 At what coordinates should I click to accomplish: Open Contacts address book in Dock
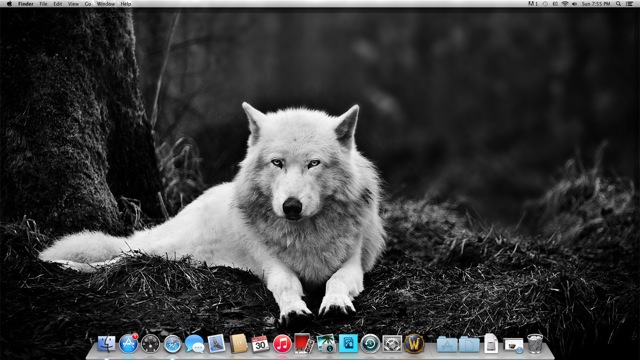coord(238,344)
